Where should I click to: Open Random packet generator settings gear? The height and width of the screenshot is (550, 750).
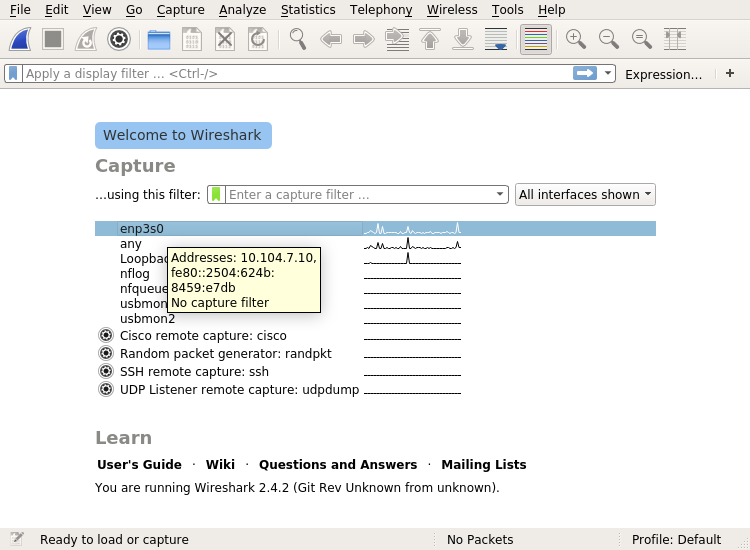click(x=106, y=353)
